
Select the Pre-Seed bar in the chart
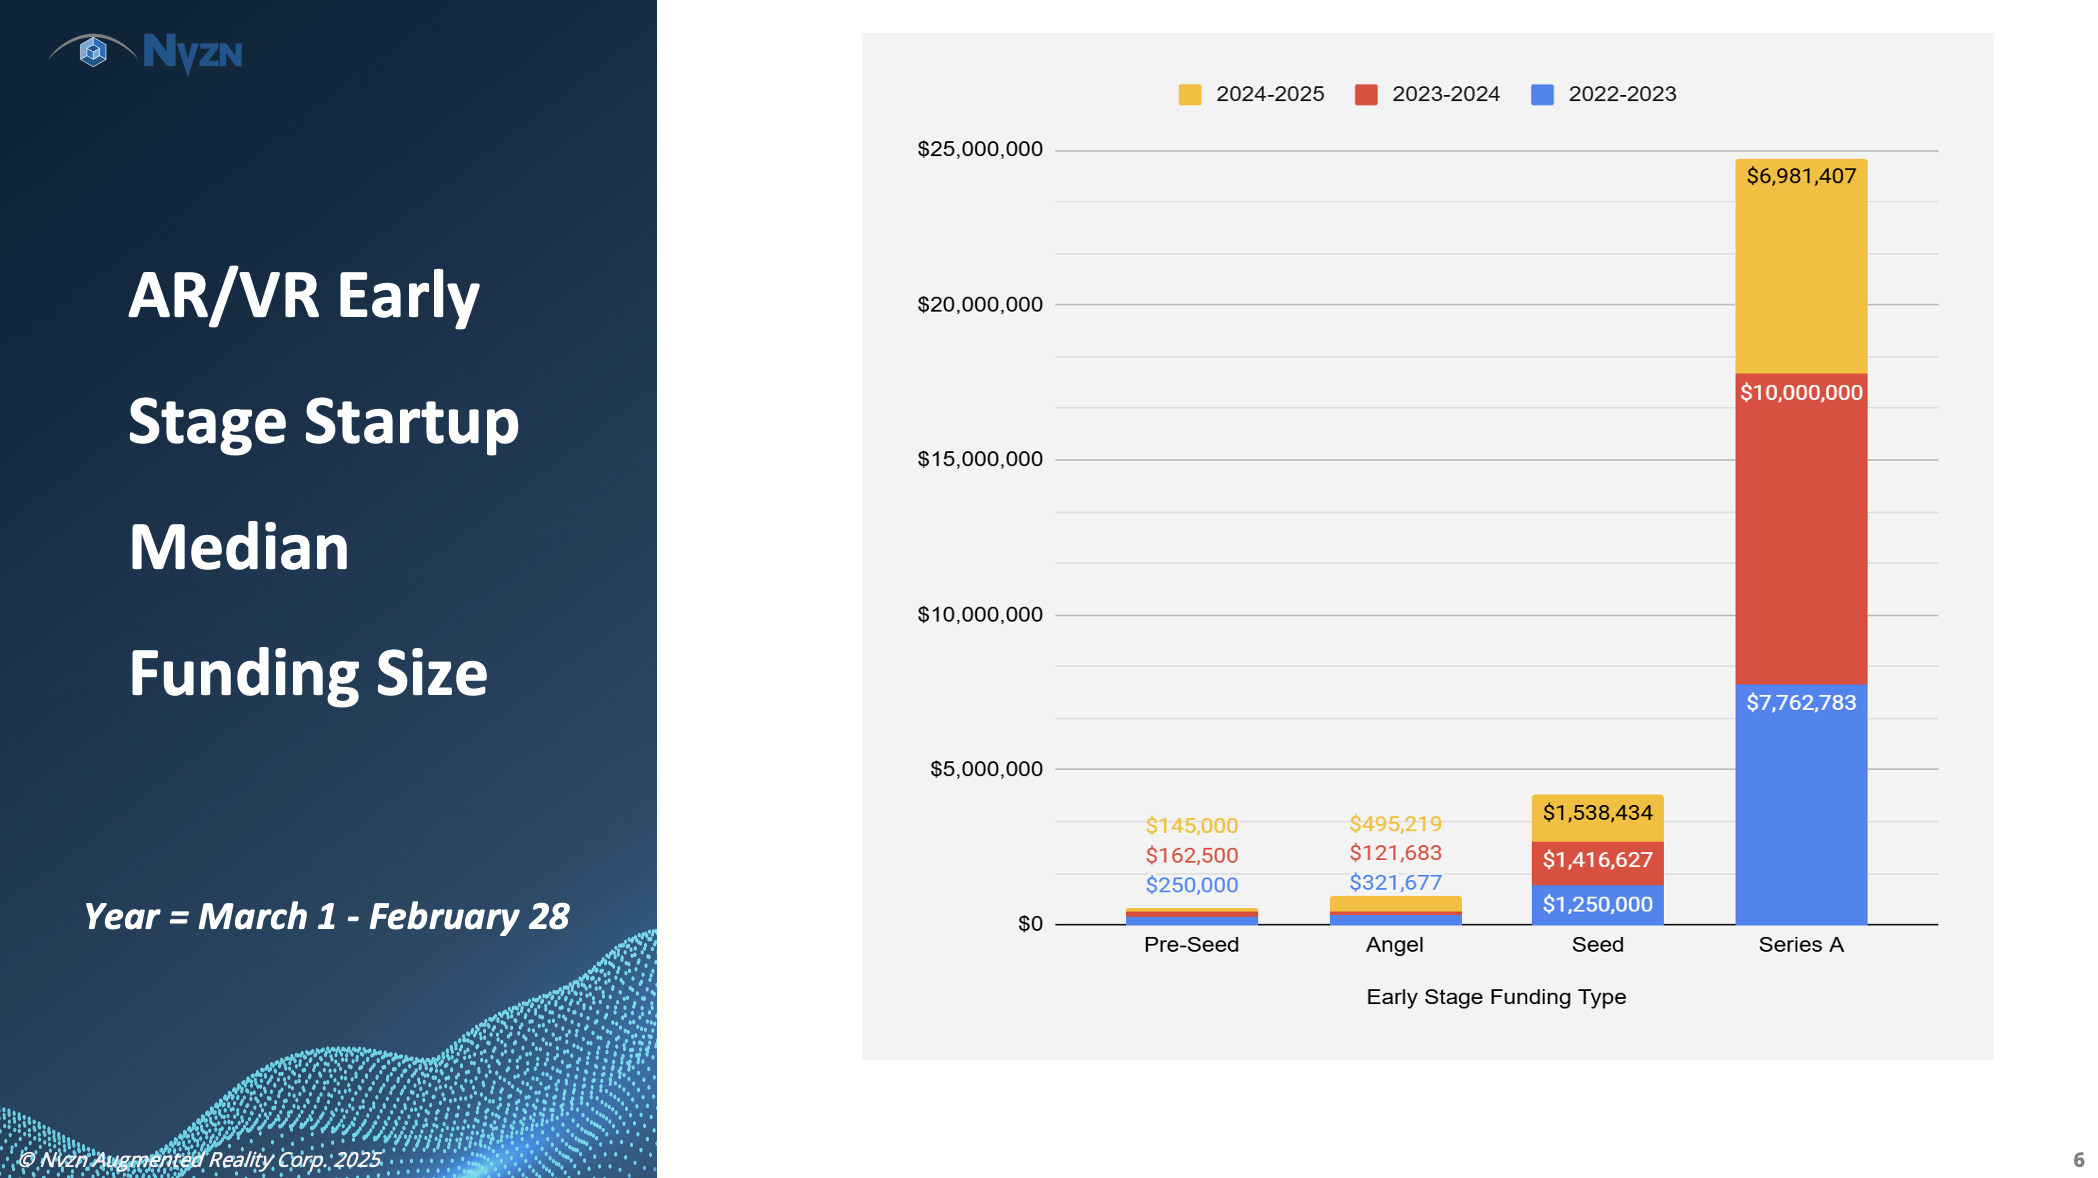coord(1191,916)
